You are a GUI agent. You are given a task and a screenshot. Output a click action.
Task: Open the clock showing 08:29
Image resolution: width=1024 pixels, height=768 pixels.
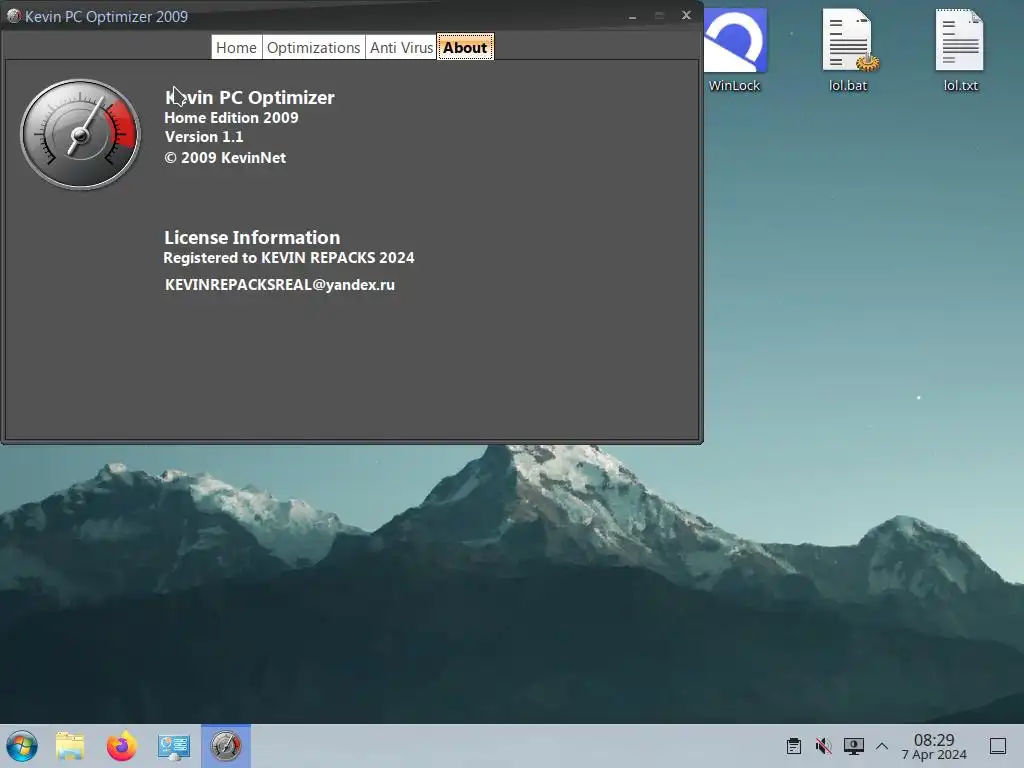coord(934,746)
